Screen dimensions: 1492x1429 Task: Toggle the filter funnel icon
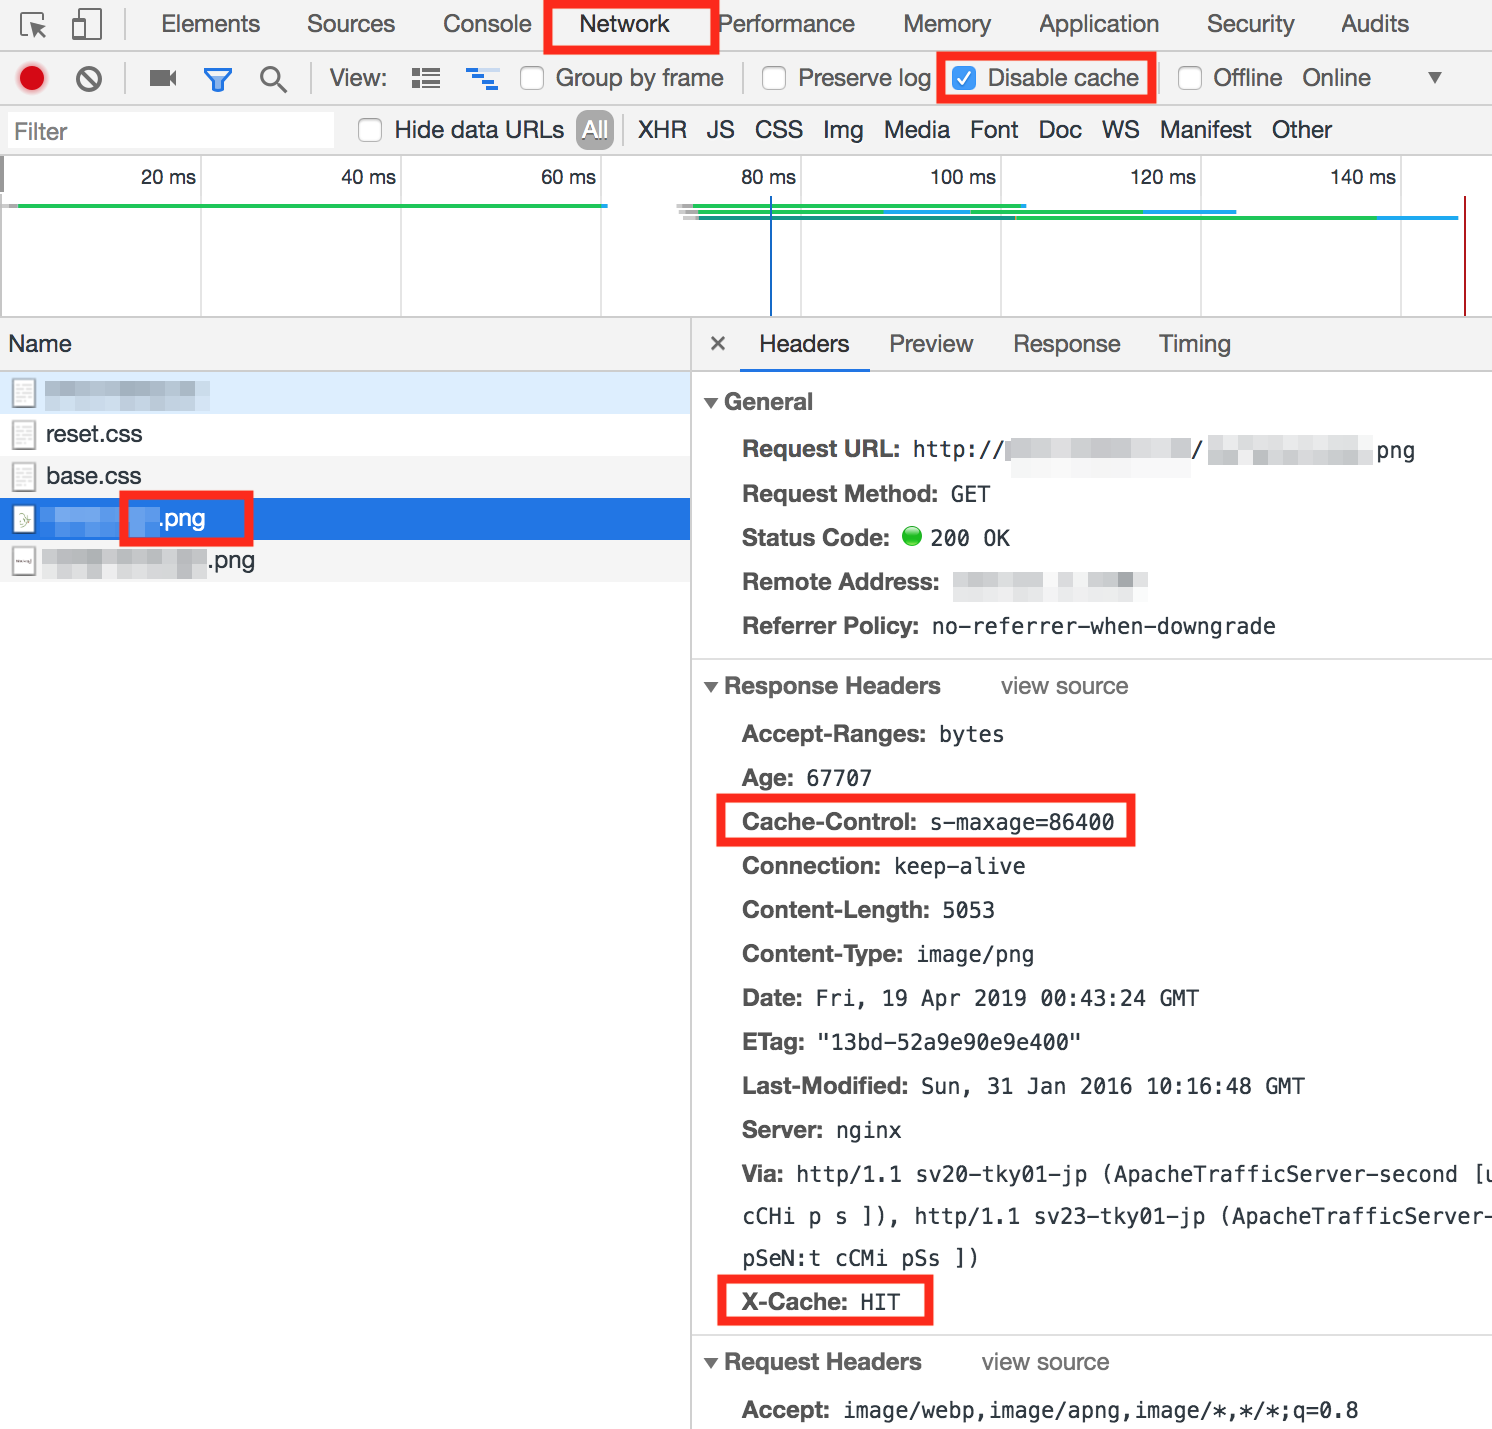pos(217,79)
